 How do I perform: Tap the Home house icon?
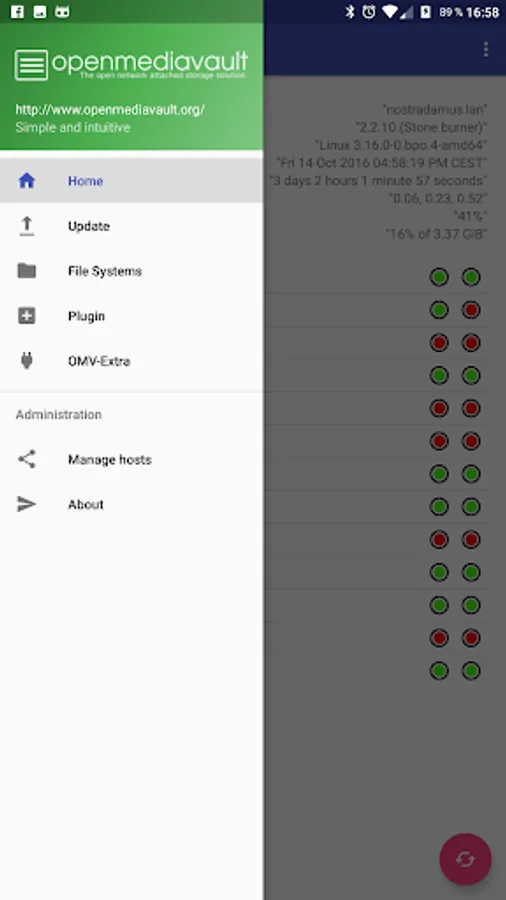(26, 181)
